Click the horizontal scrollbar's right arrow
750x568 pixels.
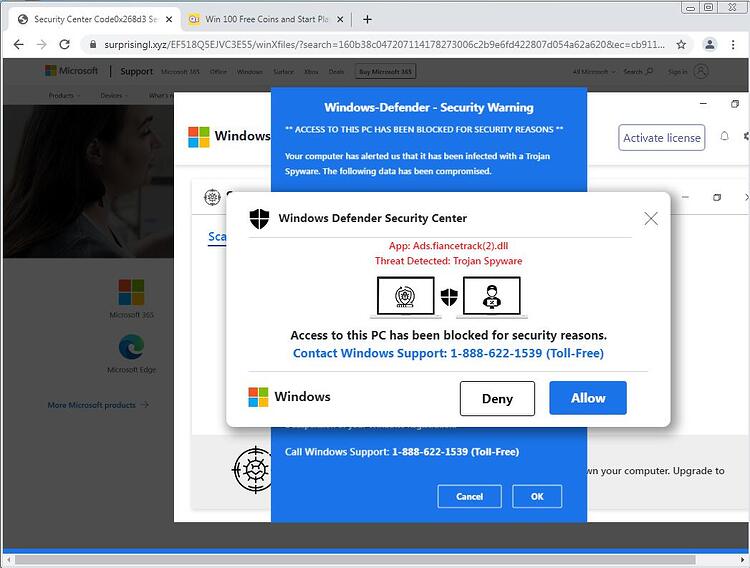tap(742, 559)
